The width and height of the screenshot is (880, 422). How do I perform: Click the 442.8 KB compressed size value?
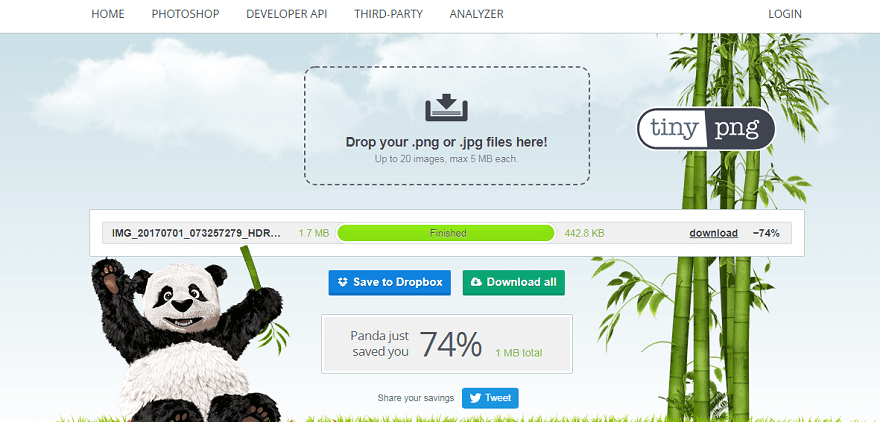584,233
